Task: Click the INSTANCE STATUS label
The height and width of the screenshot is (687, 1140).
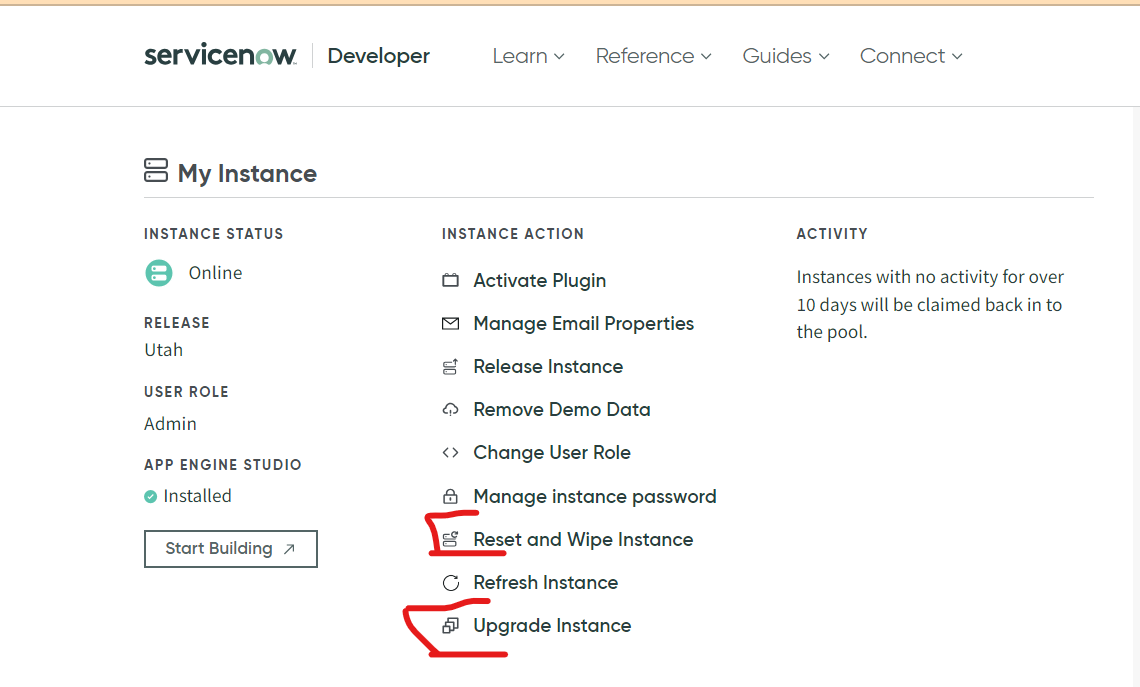Action: pos(213,234)
